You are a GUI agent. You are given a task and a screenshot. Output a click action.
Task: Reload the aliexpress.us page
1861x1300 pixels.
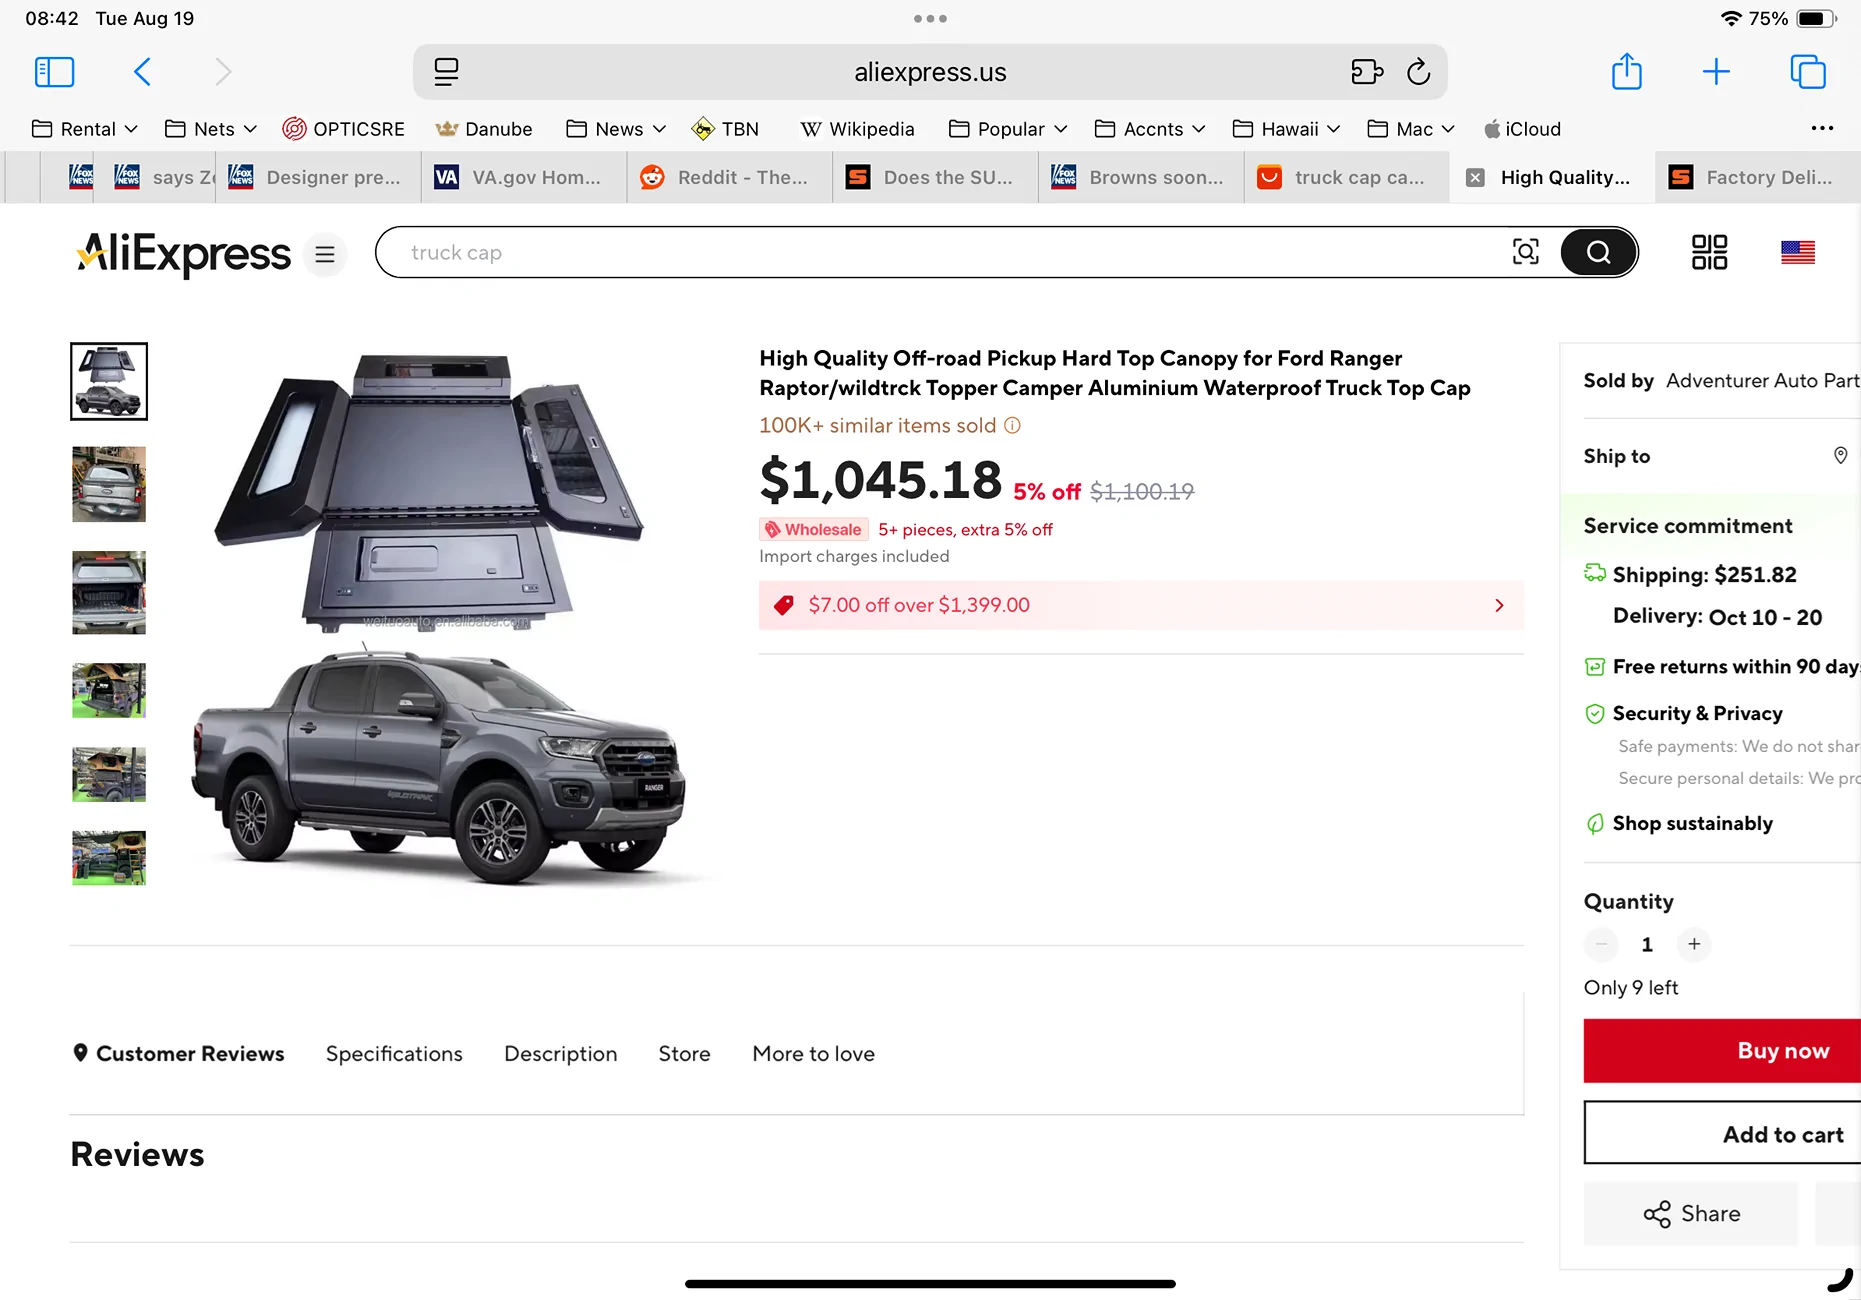[1418, 72]
